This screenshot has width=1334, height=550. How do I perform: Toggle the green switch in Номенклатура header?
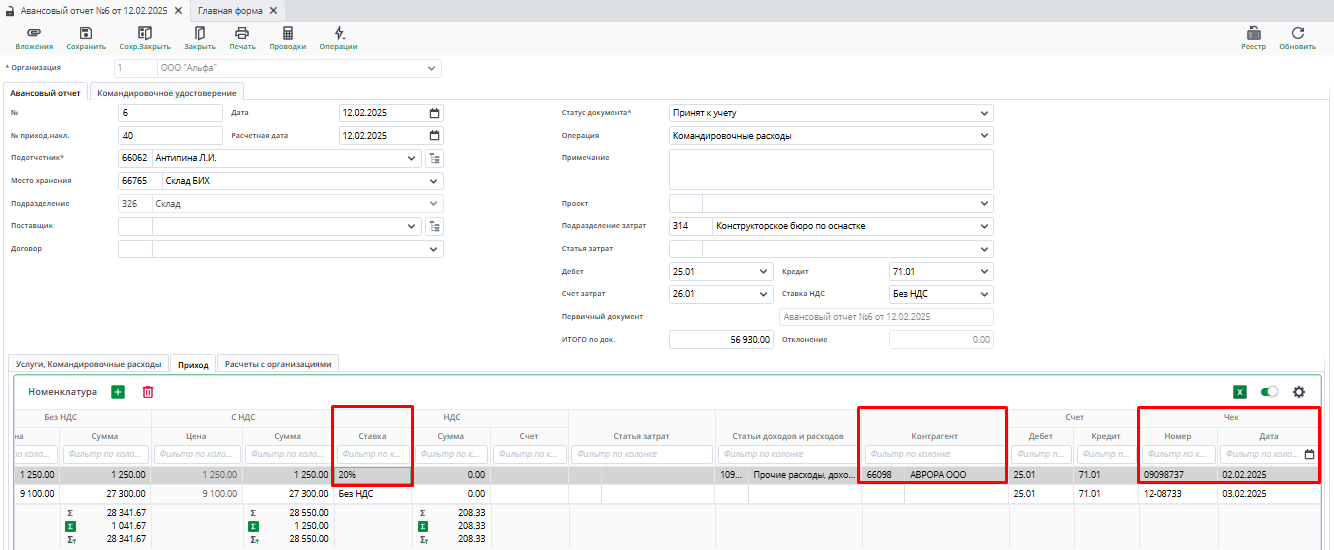pyautogui.click(x=1270, y=392)
